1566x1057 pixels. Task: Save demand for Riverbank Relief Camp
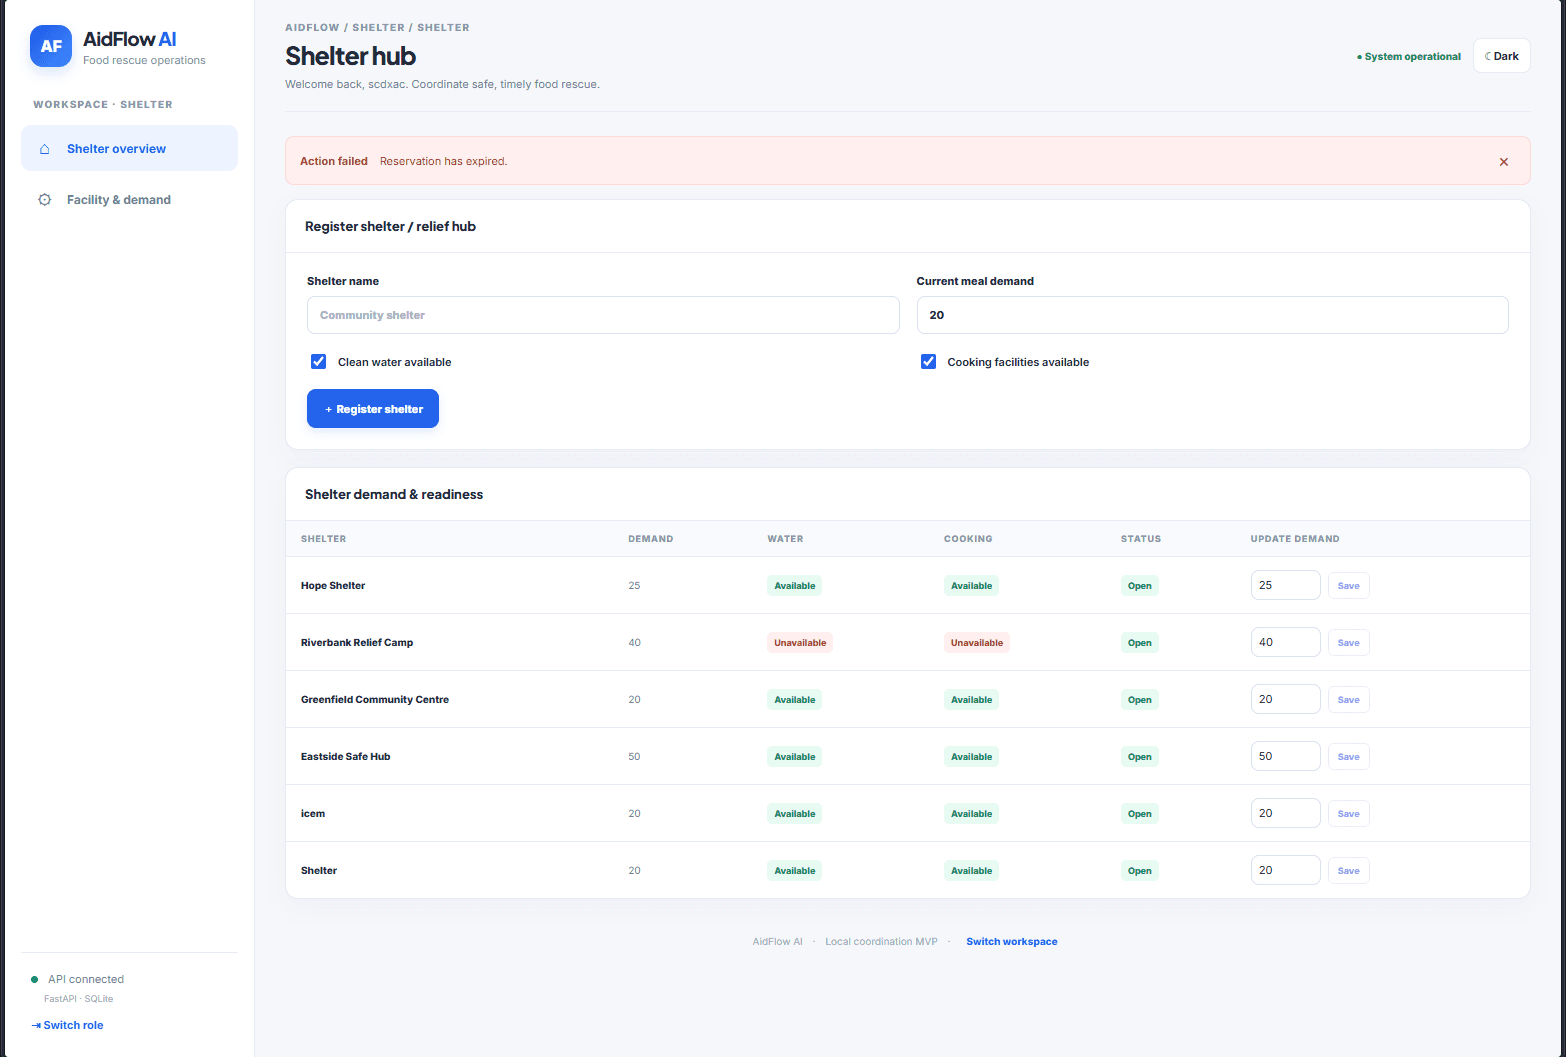1348,643
